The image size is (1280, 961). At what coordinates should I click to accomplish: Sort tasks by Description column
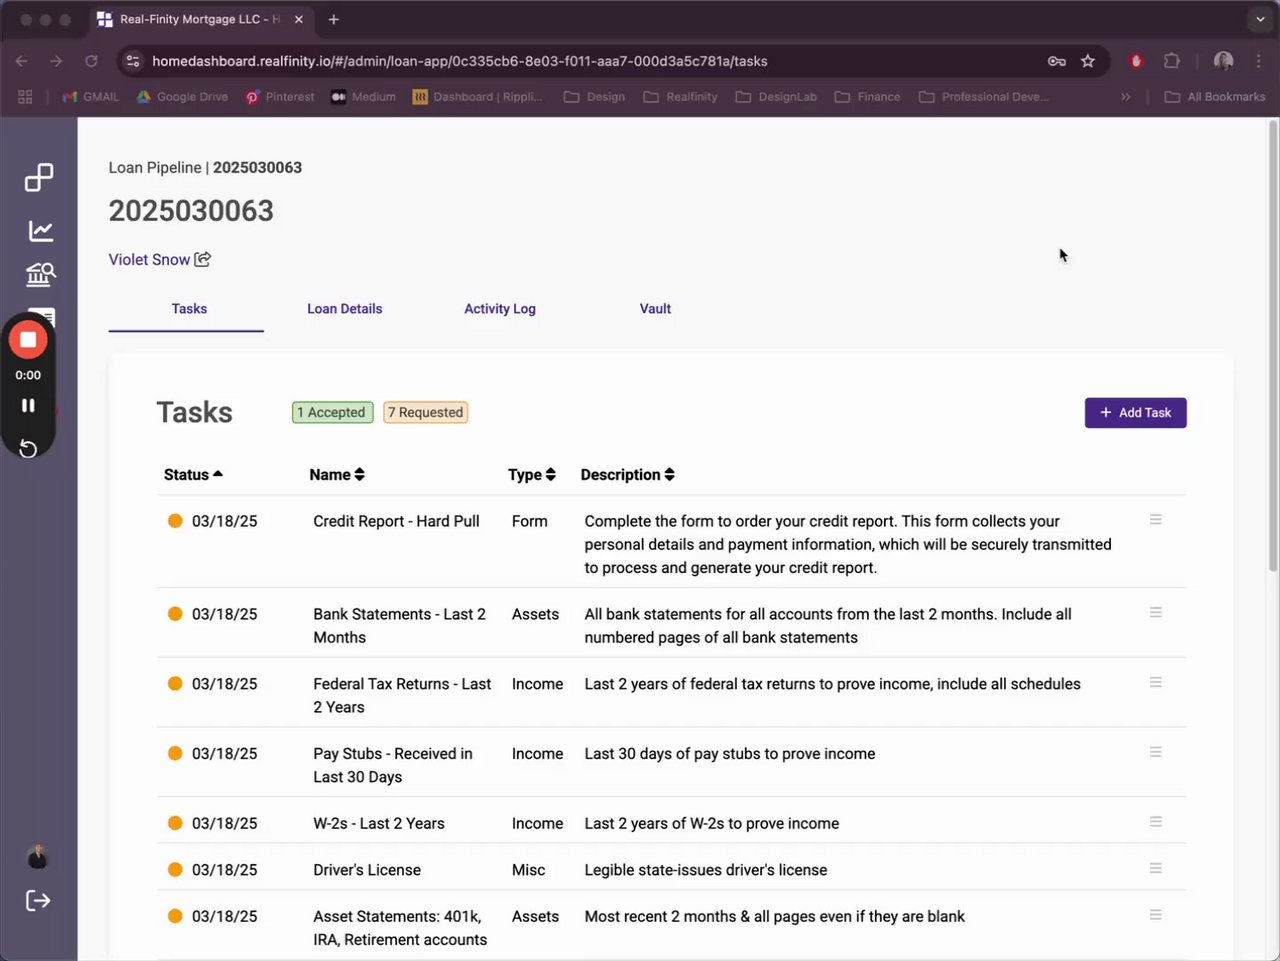coord(627,475)
